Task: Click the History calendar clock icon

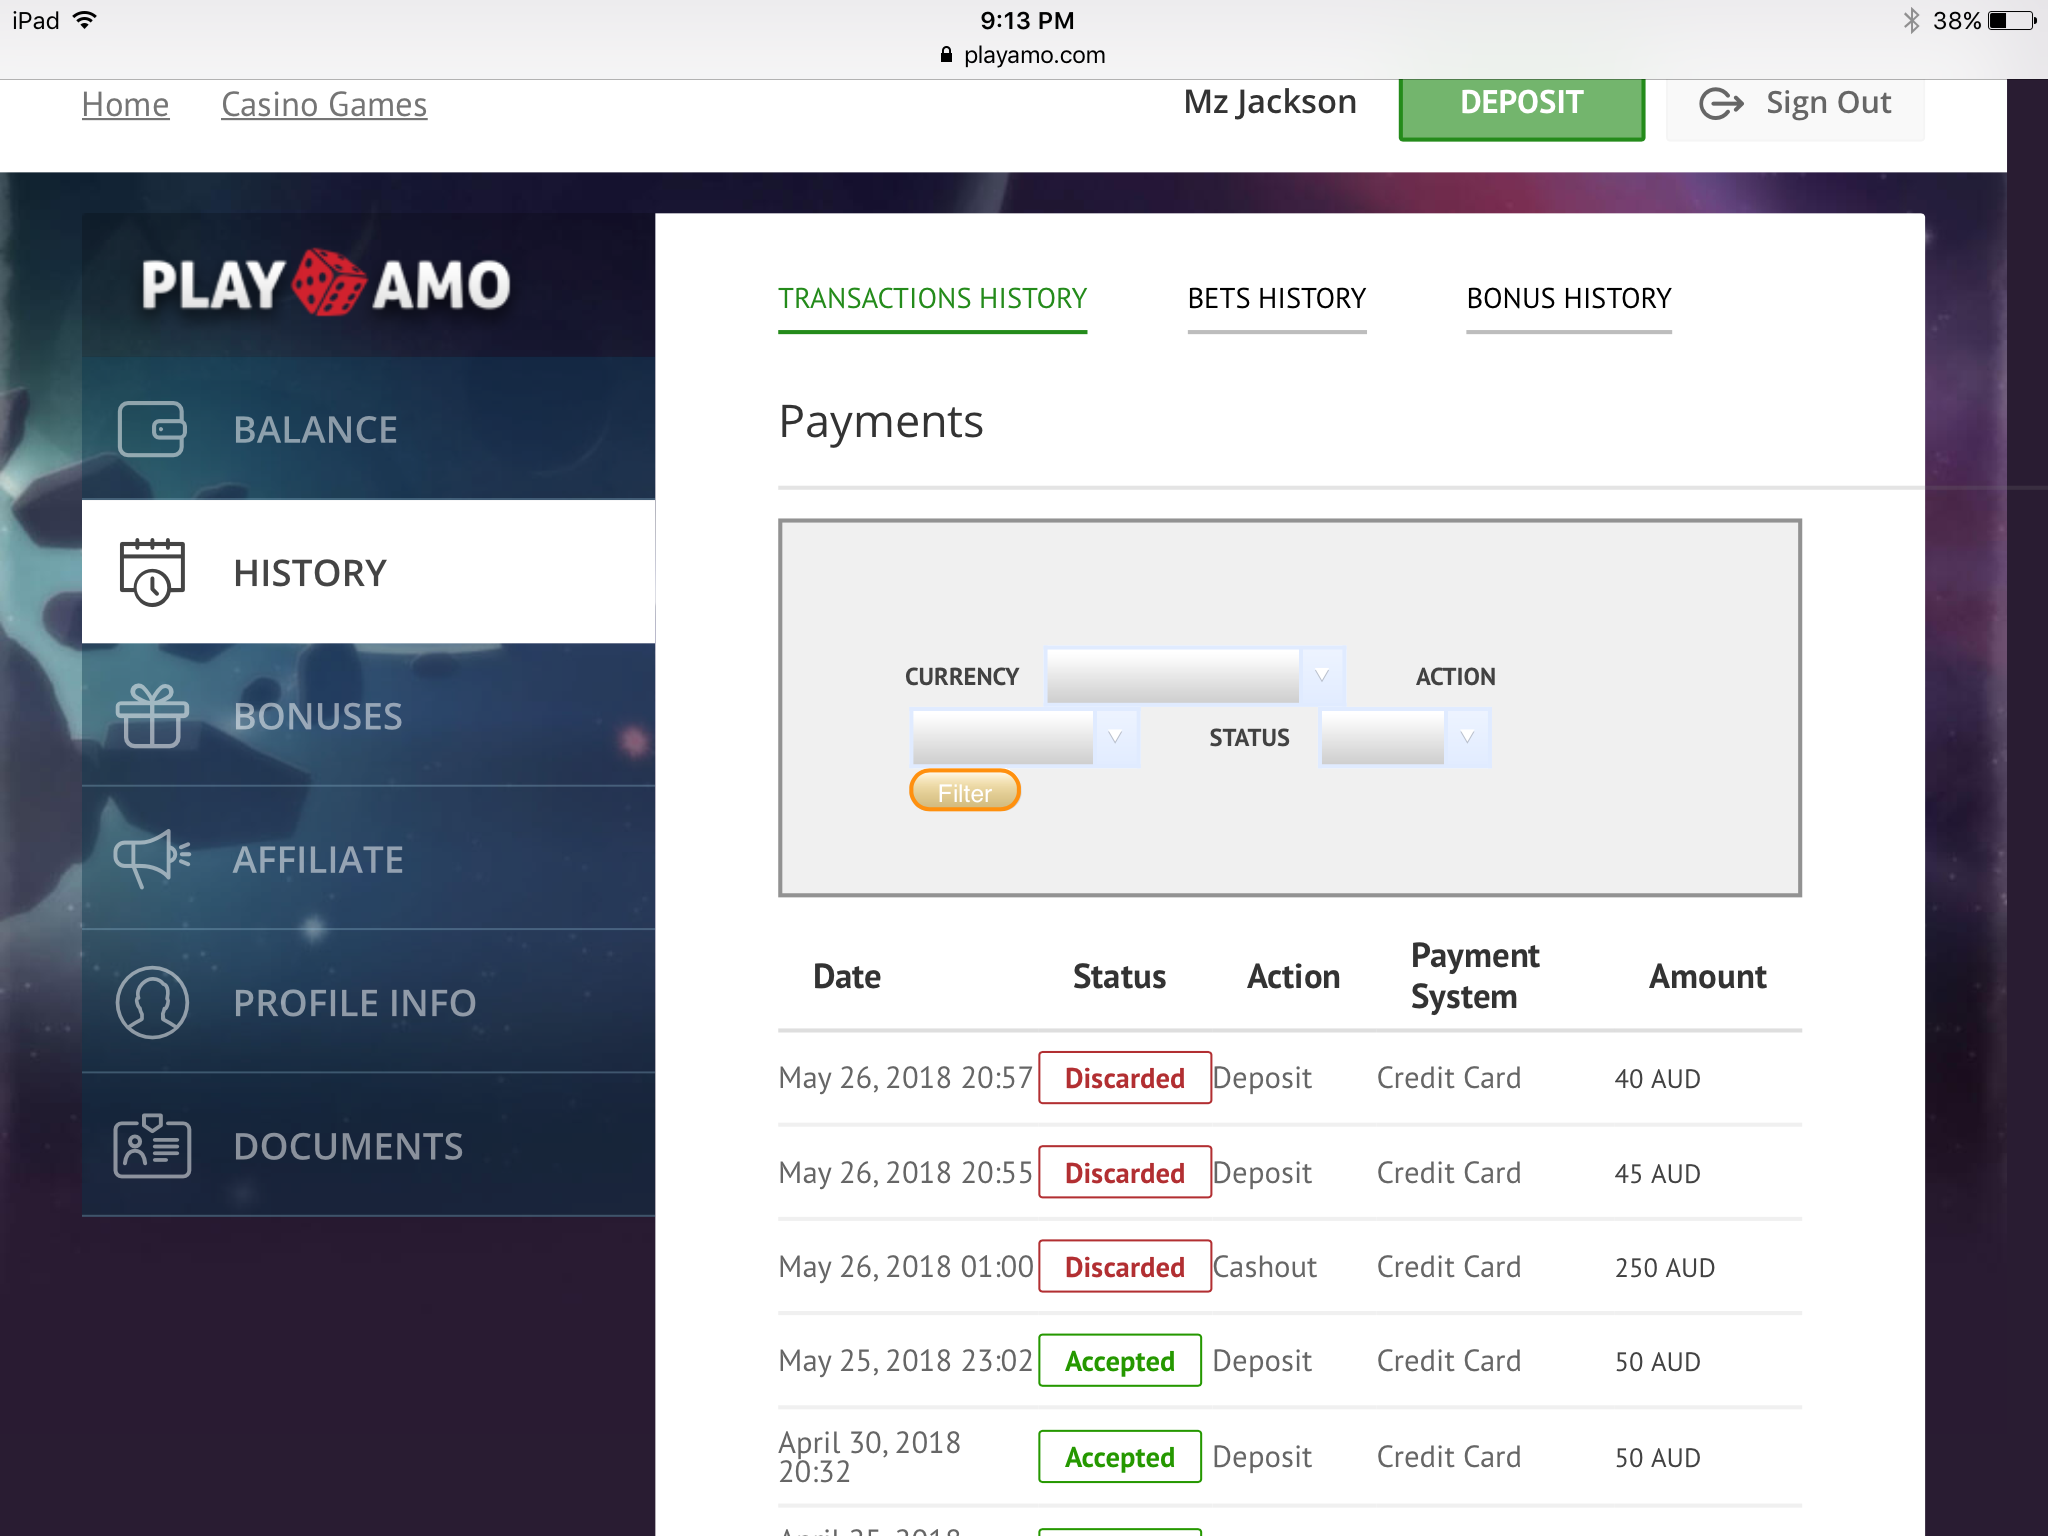Action: pyautogui.click(x=152, y=572)
